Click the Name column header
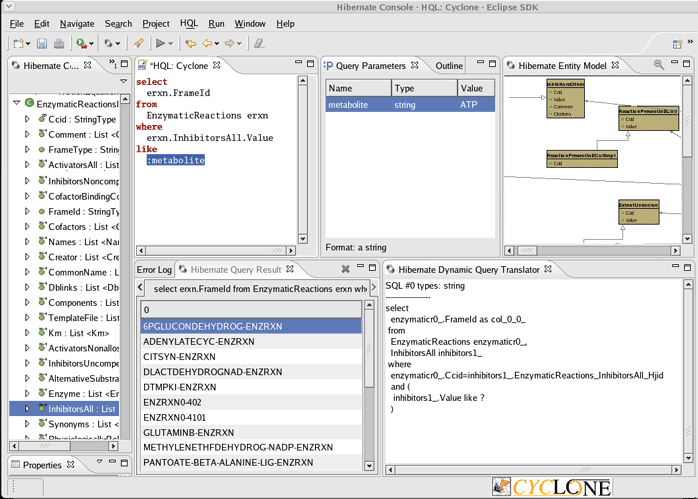 click(x=358, y=88)
